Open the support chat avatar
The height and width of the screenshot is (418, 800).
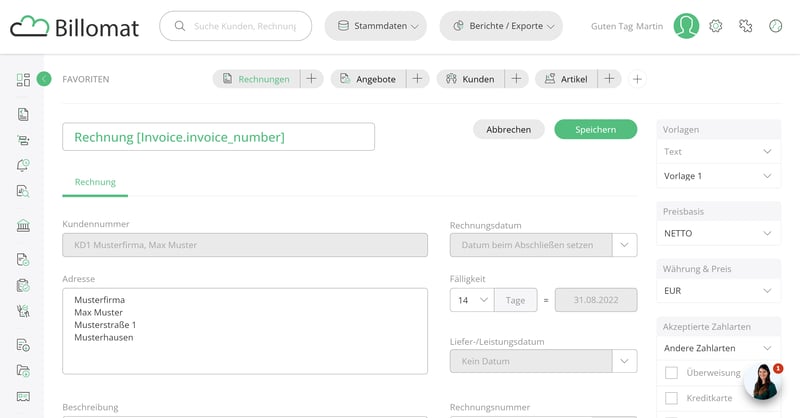click(x=762, y=381)
